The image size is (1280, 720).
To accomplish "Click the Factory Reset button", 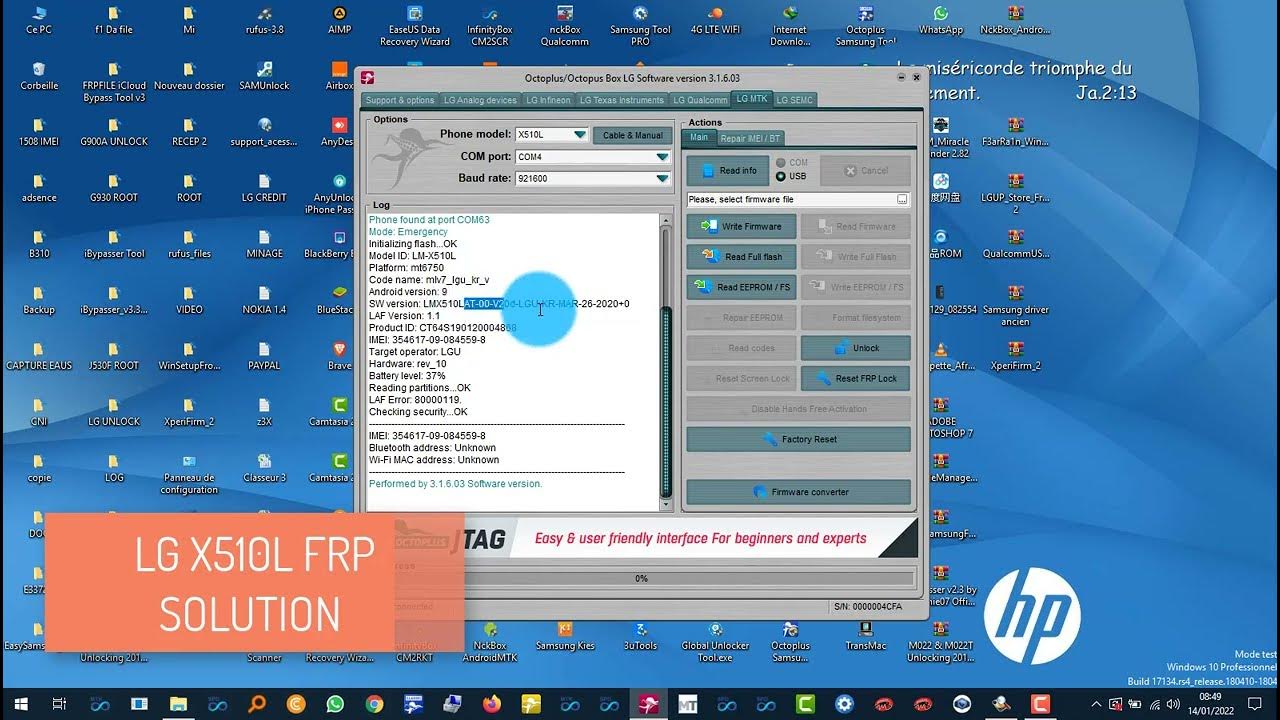I will (x=799, y=439).
